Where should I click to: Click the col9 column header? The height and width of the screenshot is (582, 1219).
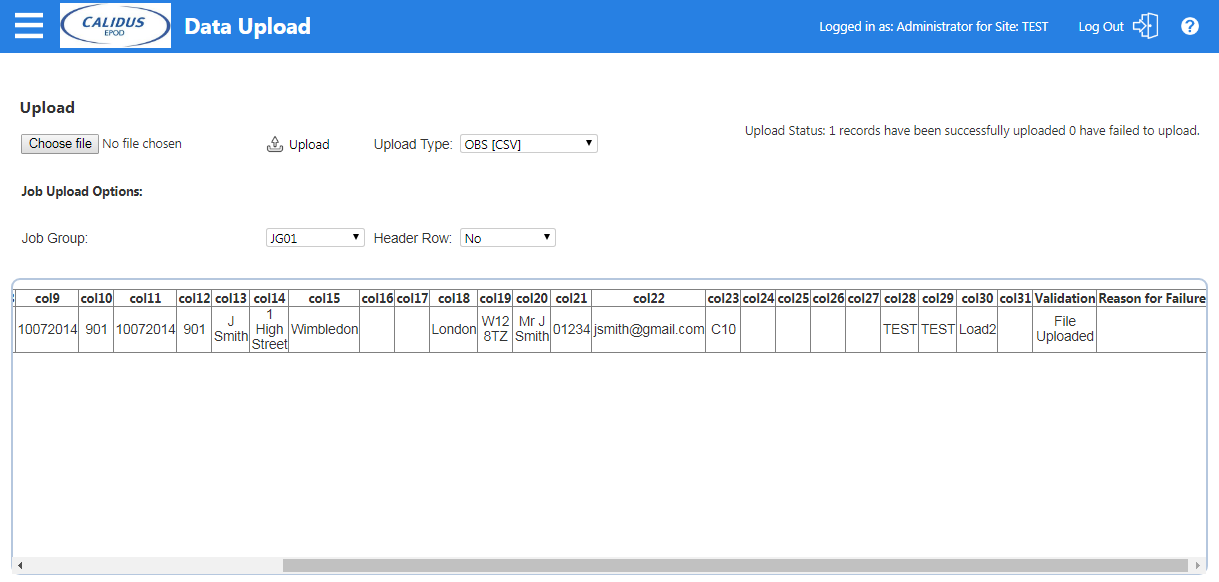(x=47, y=298)
